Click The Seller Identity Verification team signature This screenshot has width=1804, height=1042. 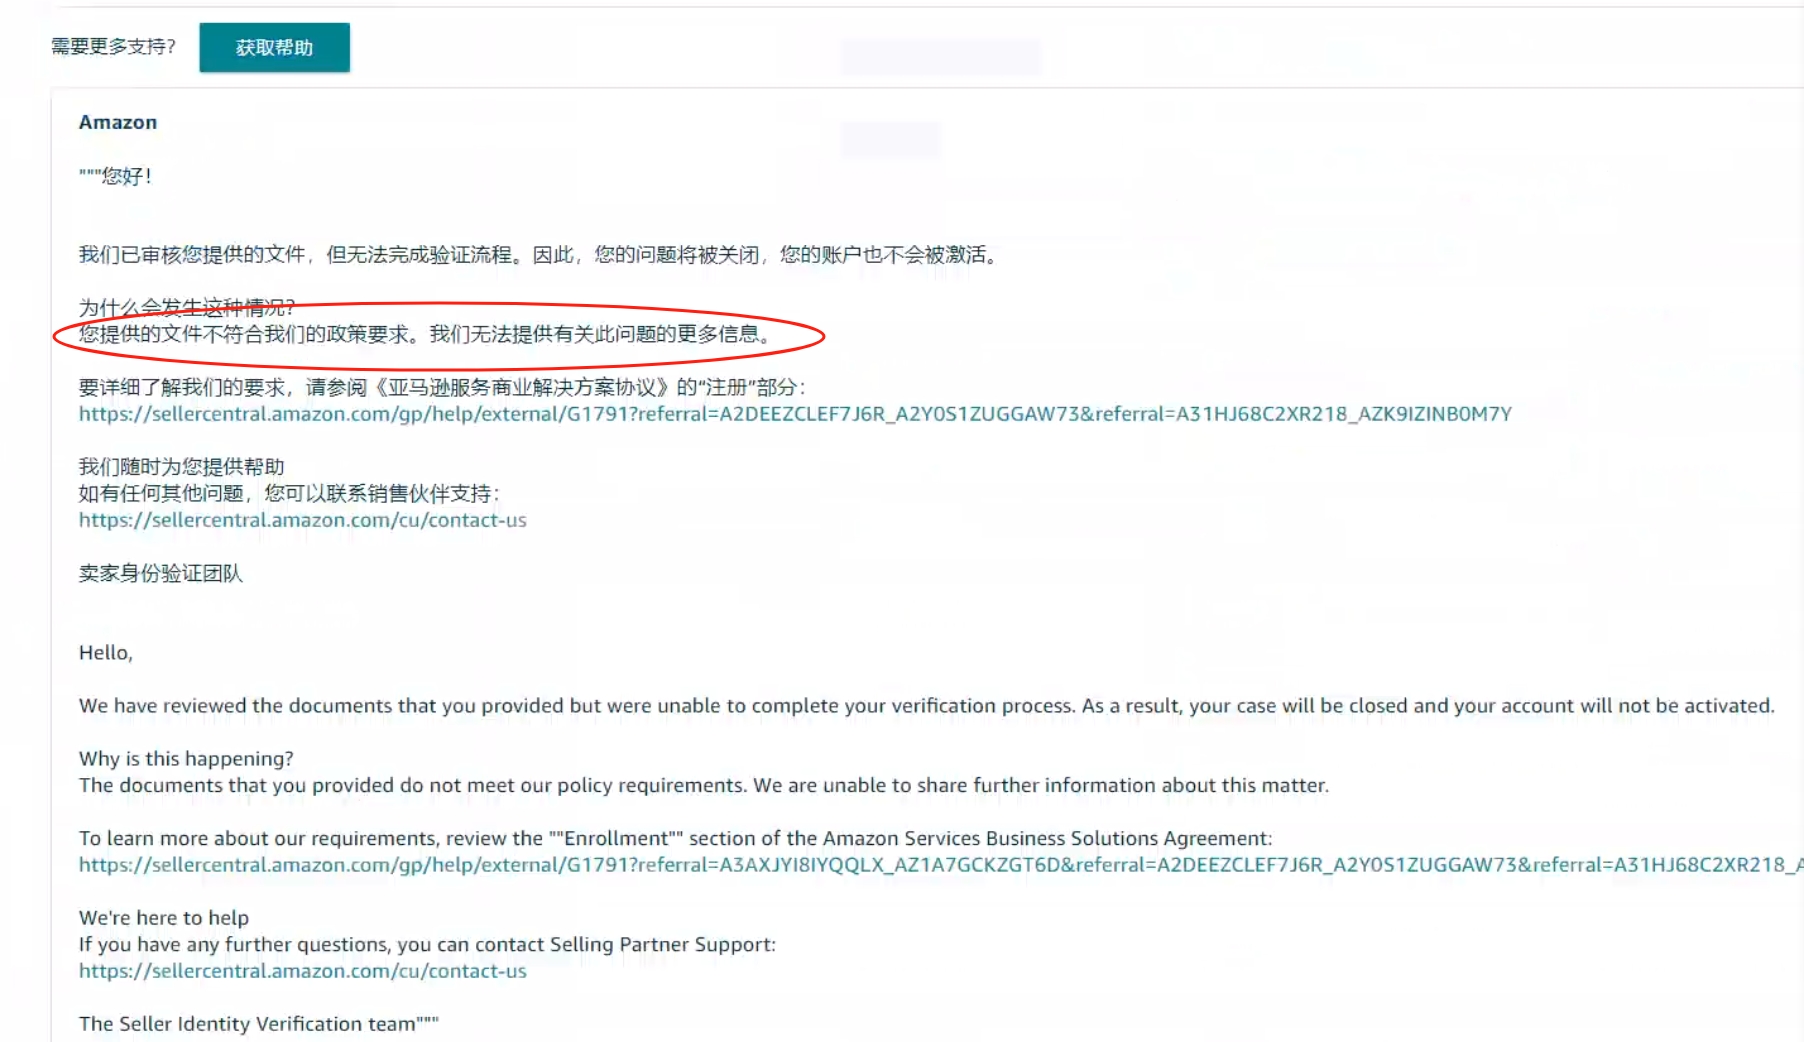pos(259,1024)
